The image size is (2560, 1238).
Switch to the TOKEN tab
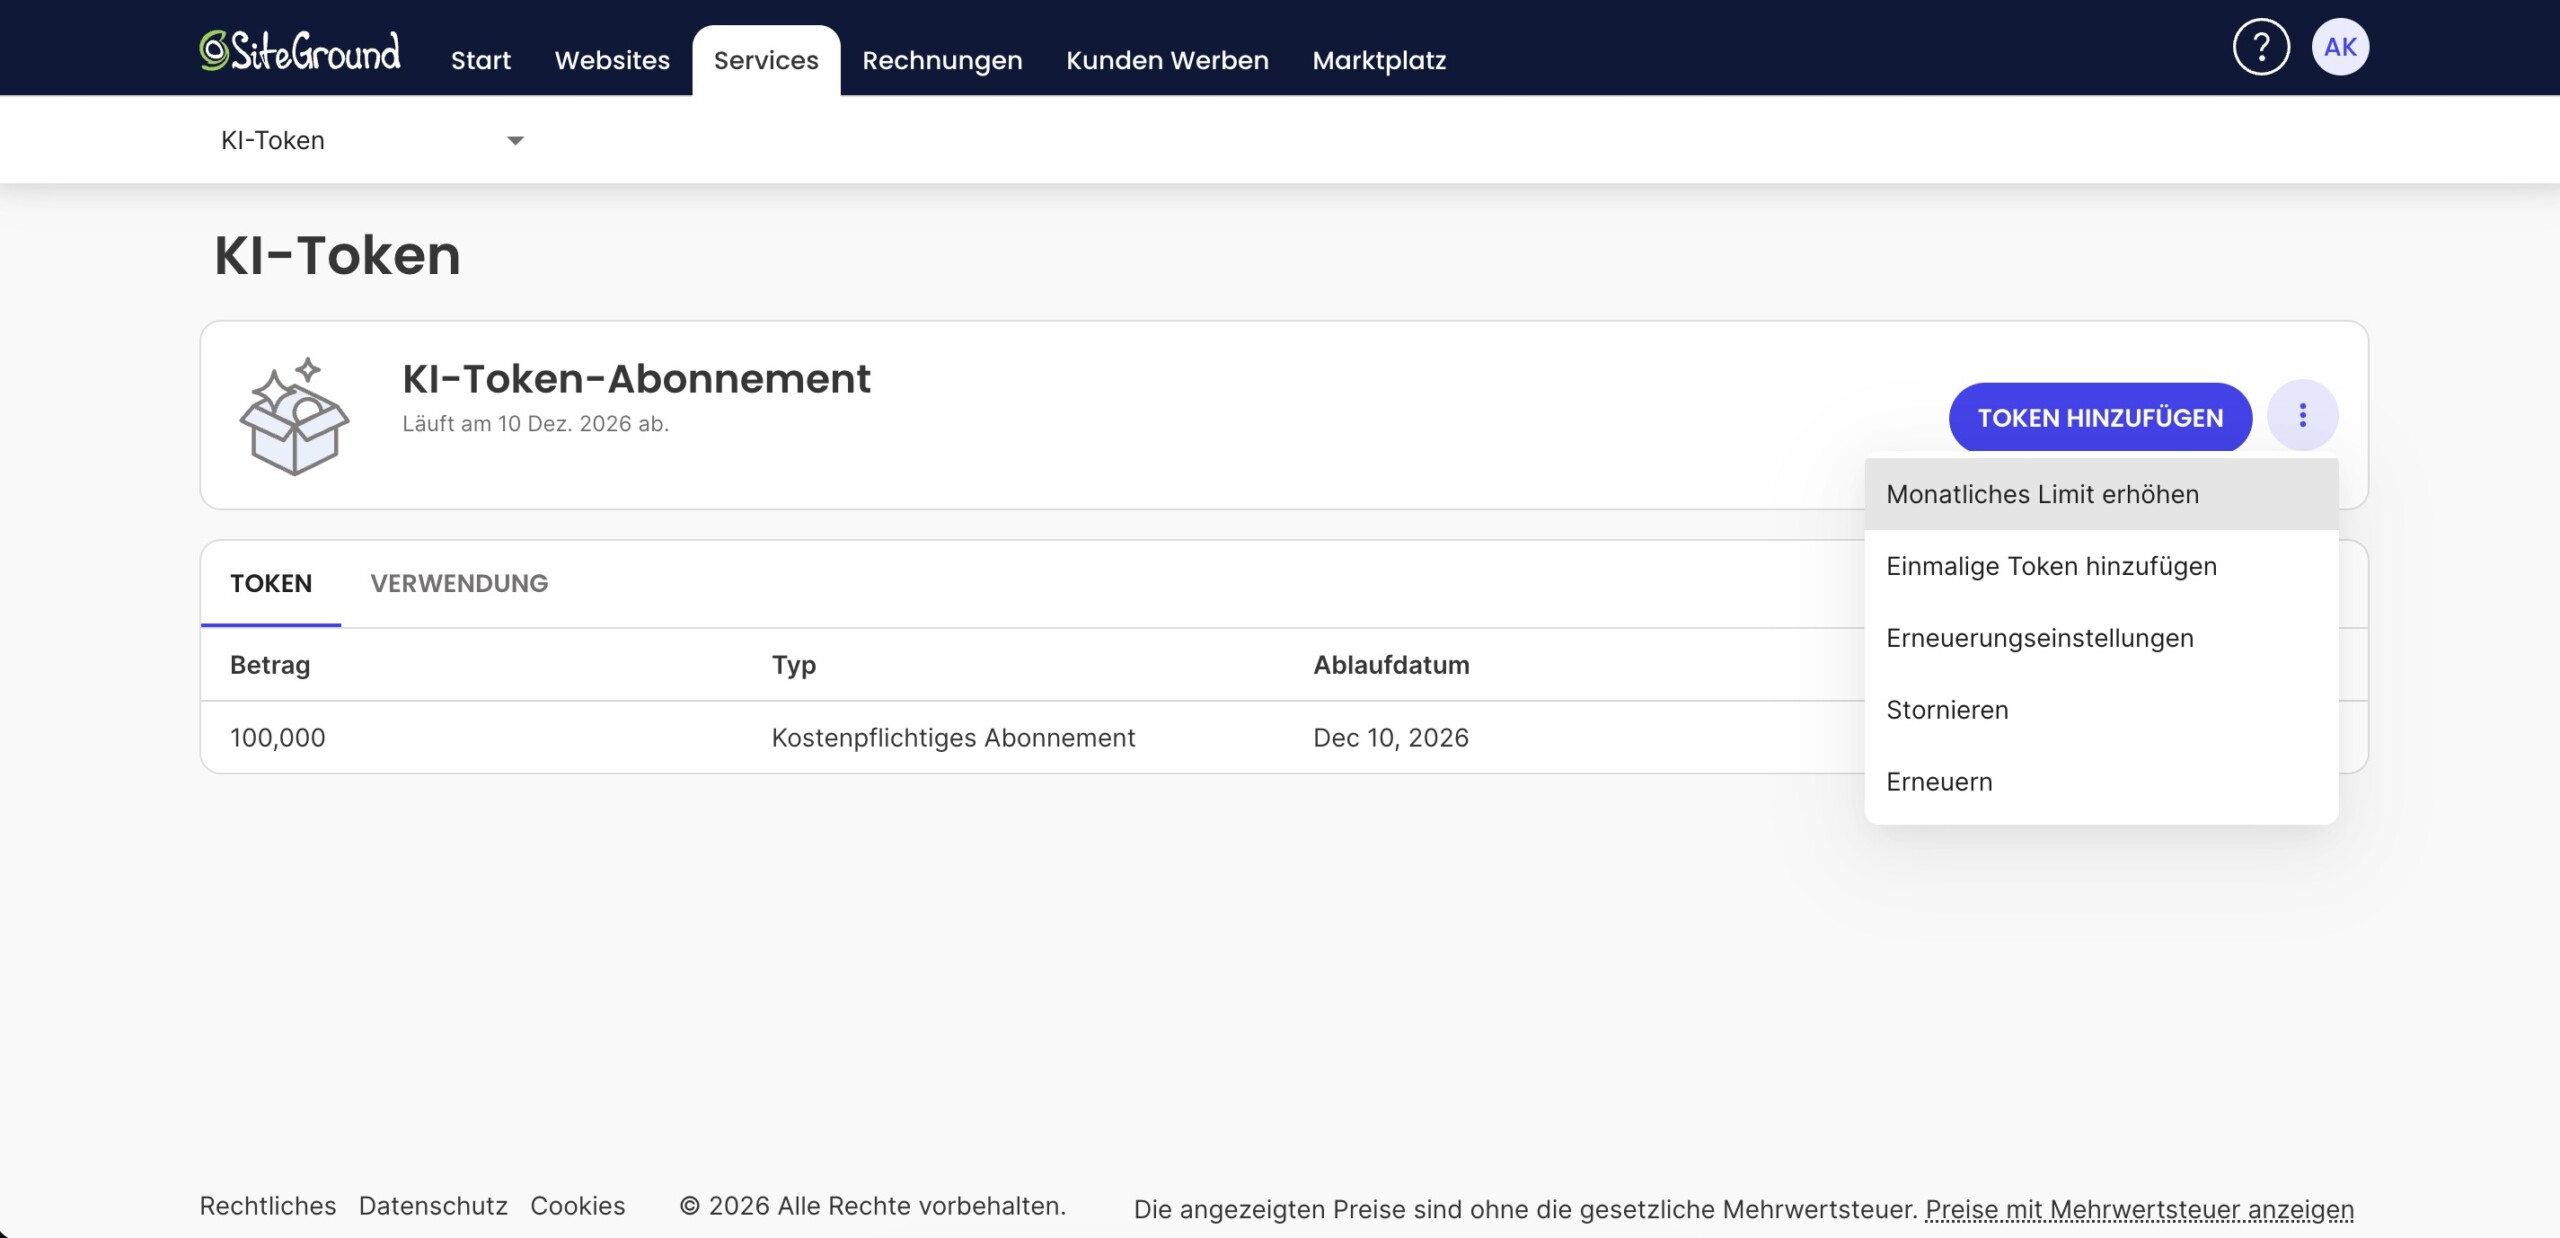(x=271, y=583)
